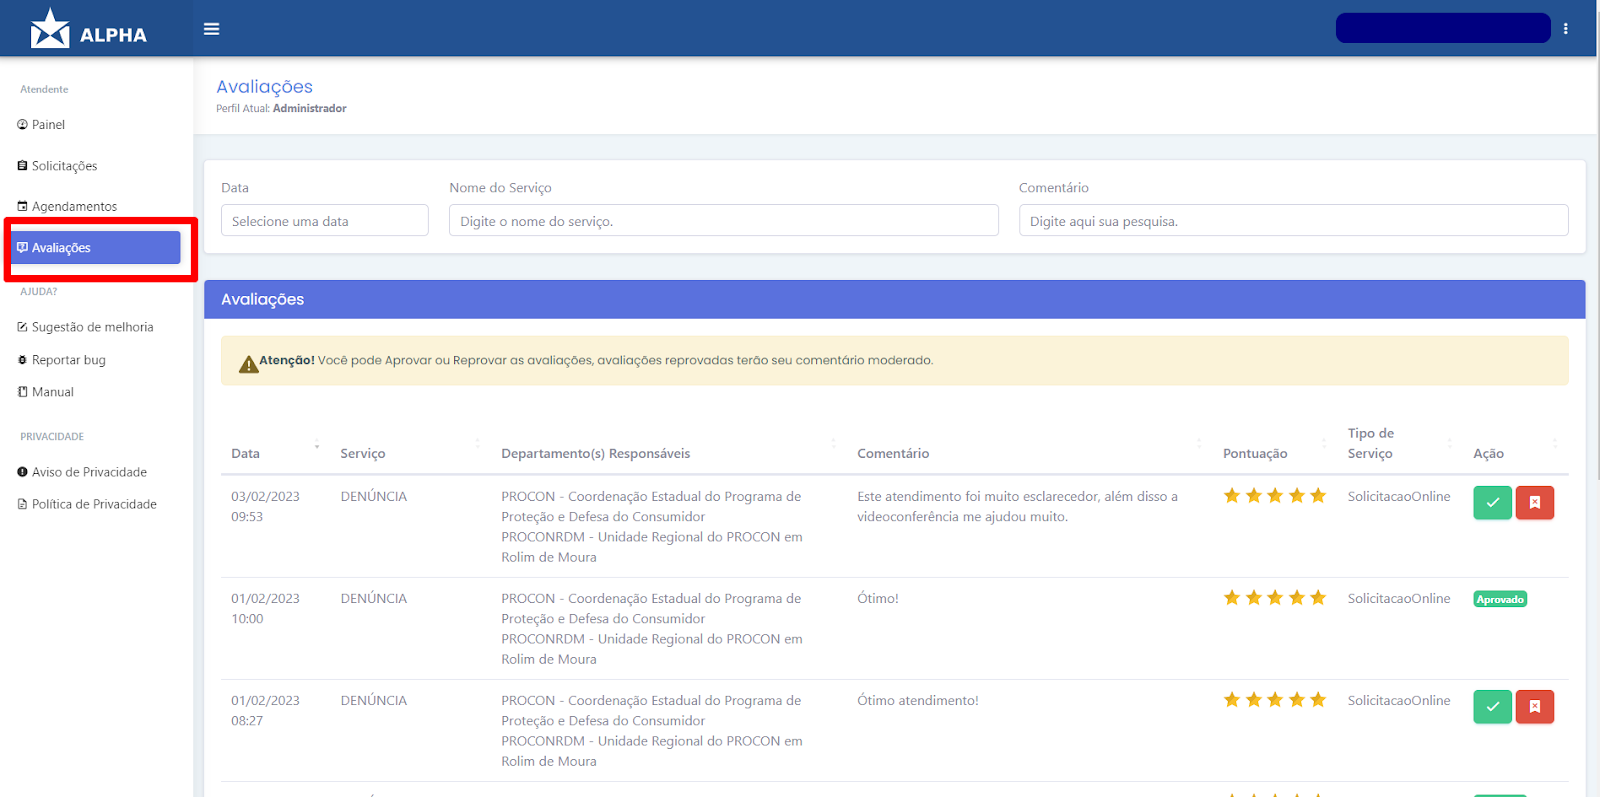Viewport: 1600px width, 797px height.
Task: Open Agendamentos in the sidebar
Action: point(67,206)
